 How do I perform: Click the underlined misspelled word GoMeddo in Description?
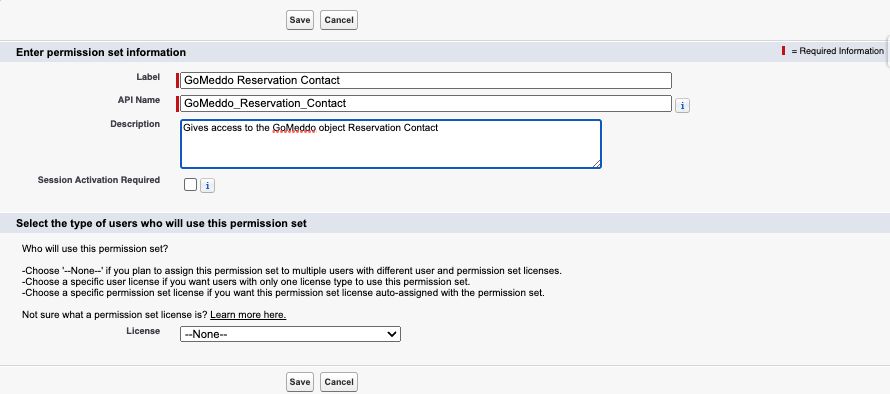[x=293, y=128]
